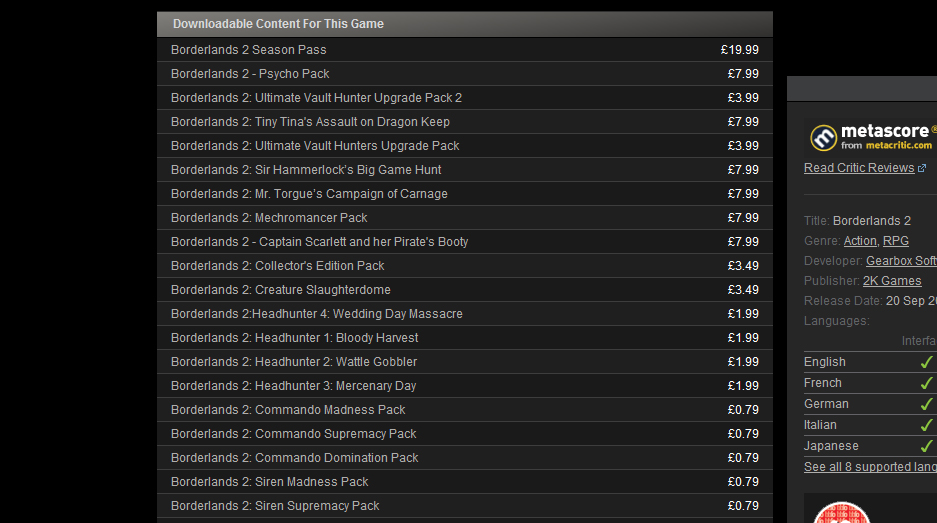
Task: Open the Creature Slaughterdome DLC
Action: (x=281, y=290)
